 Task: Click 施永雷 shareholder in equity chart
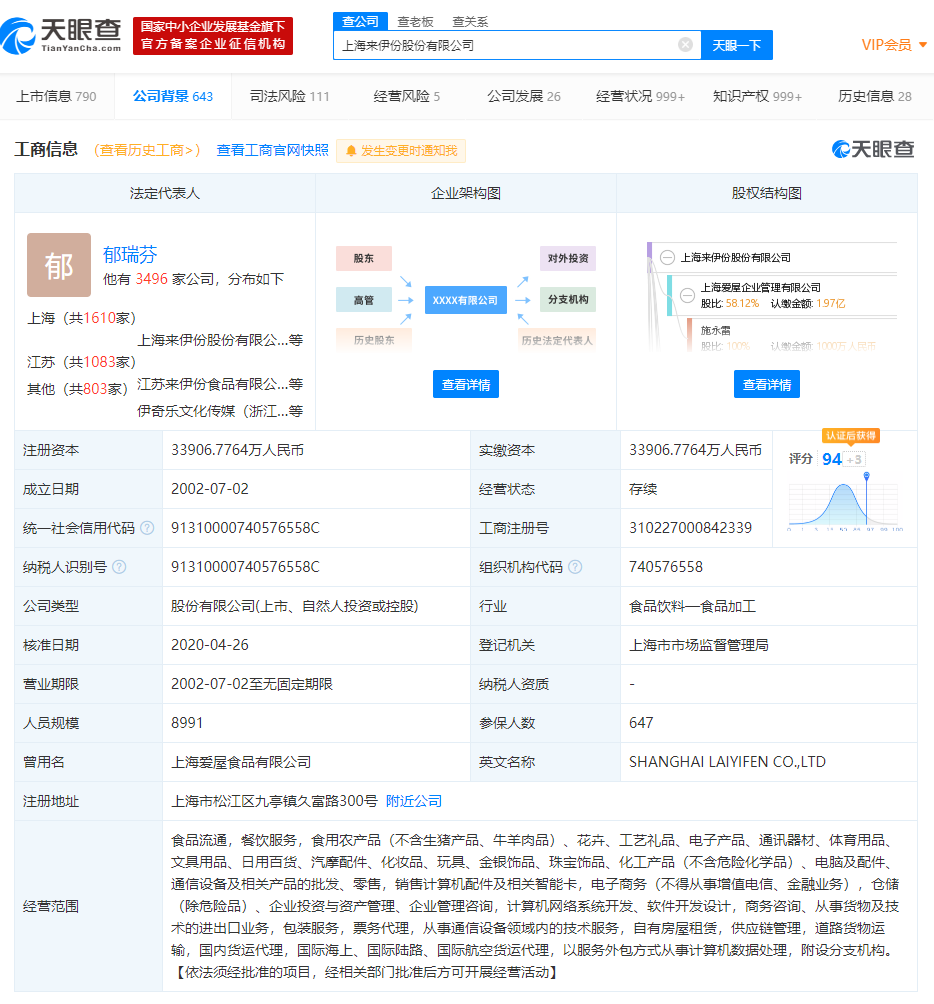(x=716, y=330)
